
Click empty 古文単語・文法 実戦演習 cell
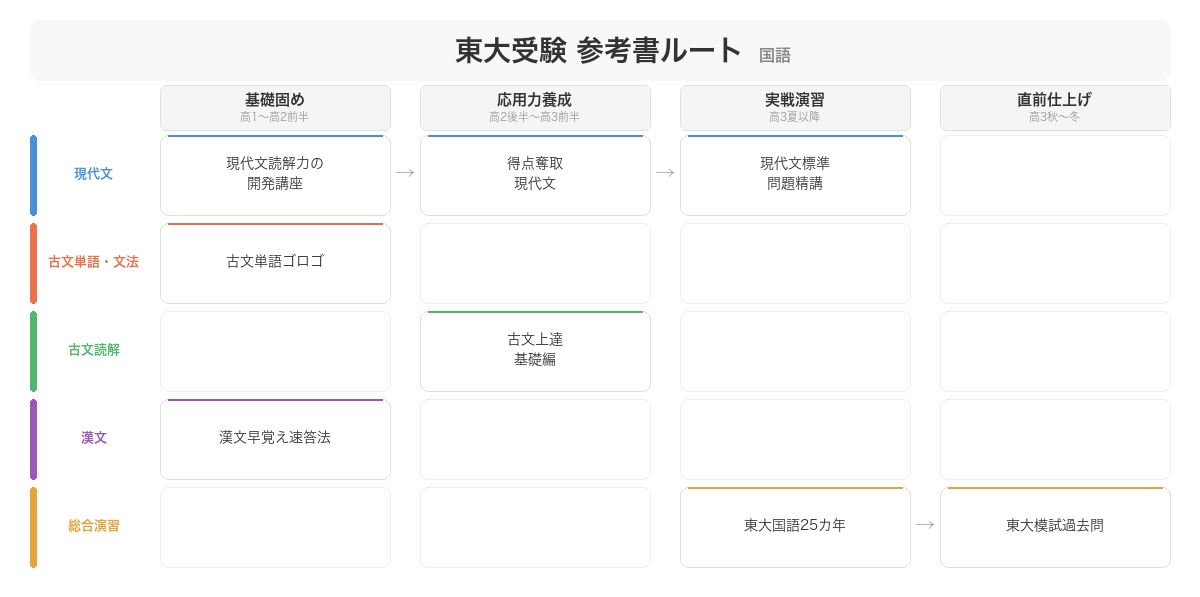[795, 263]
